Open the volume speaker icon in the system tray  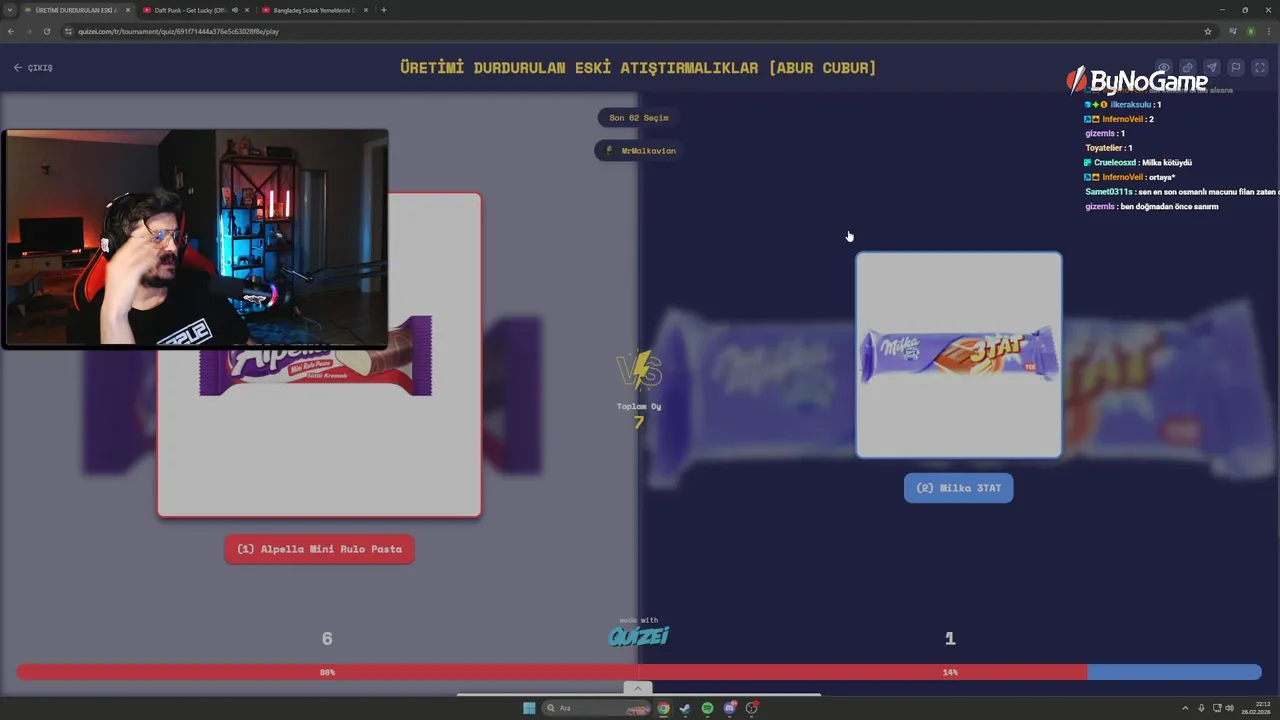click(1229, 708)
